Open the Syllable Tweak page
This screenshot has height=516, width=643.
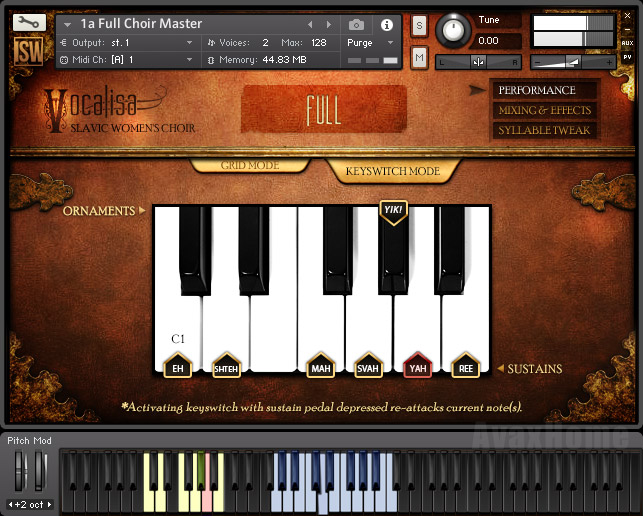(544, 130)
